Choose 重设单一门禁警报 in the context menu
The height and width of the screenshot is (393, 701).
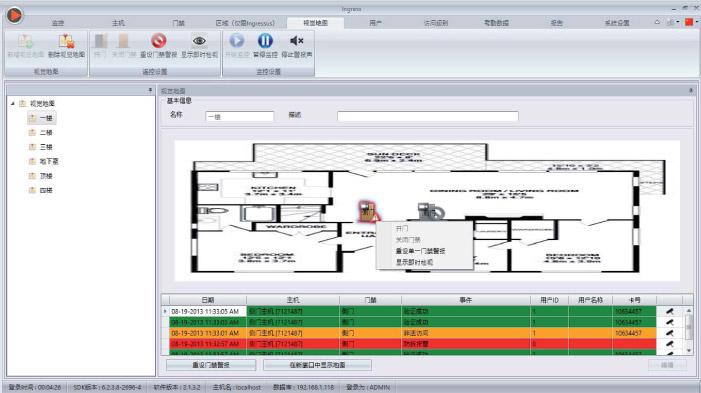point(420,251)
